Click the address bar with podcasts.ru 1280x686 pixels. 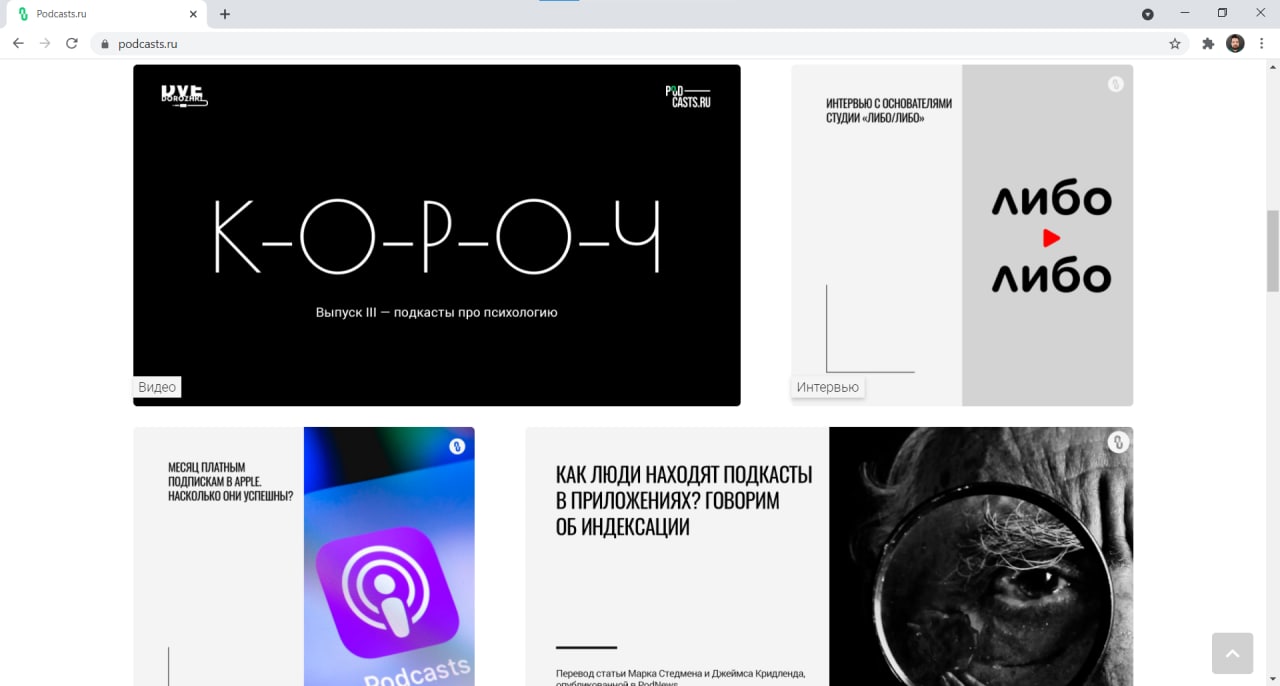click(640, 44)
